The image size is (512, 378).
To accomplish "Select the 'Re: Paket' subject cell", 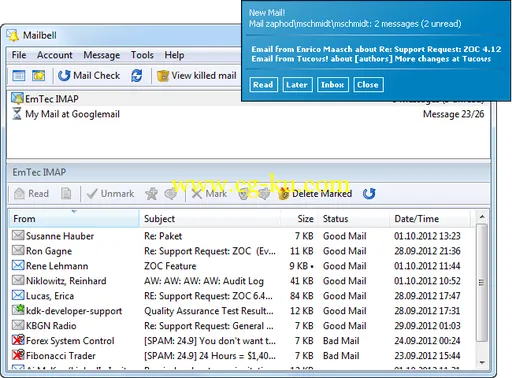I will point(163,236).
